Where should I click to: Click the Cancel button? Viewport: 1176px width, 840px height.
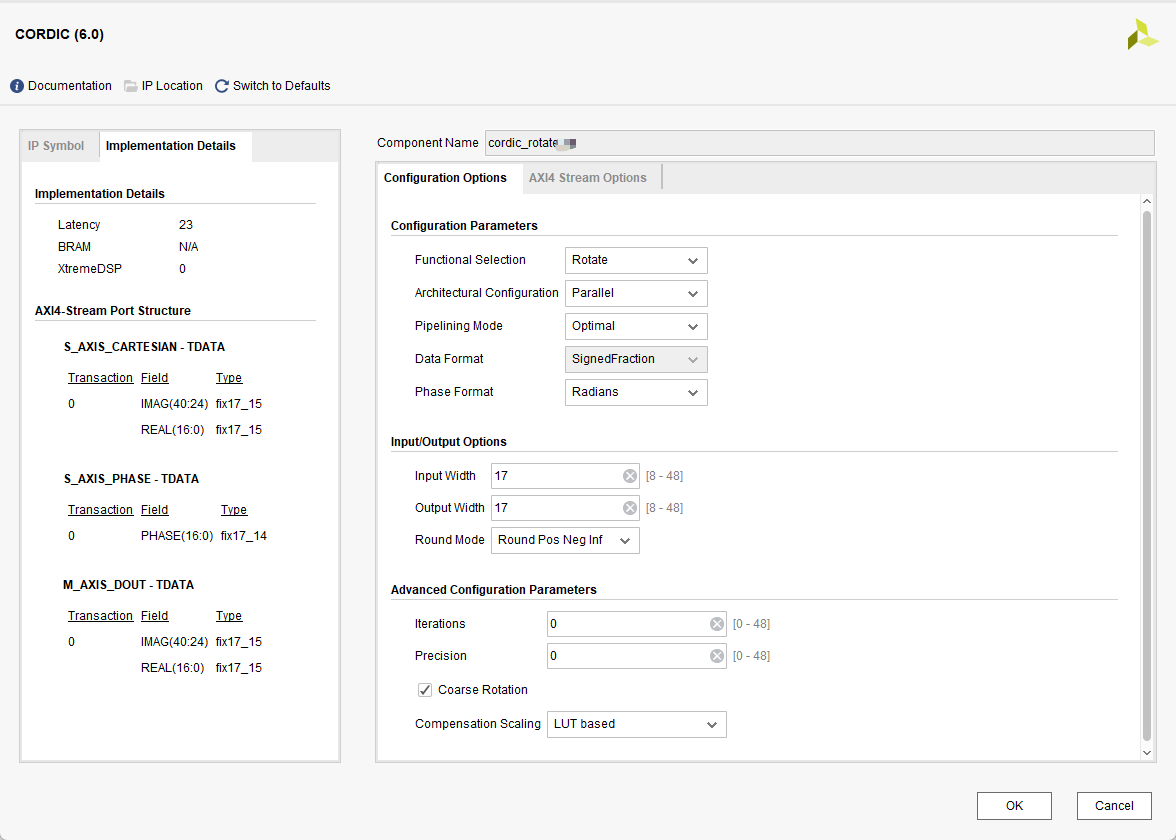1114,806
